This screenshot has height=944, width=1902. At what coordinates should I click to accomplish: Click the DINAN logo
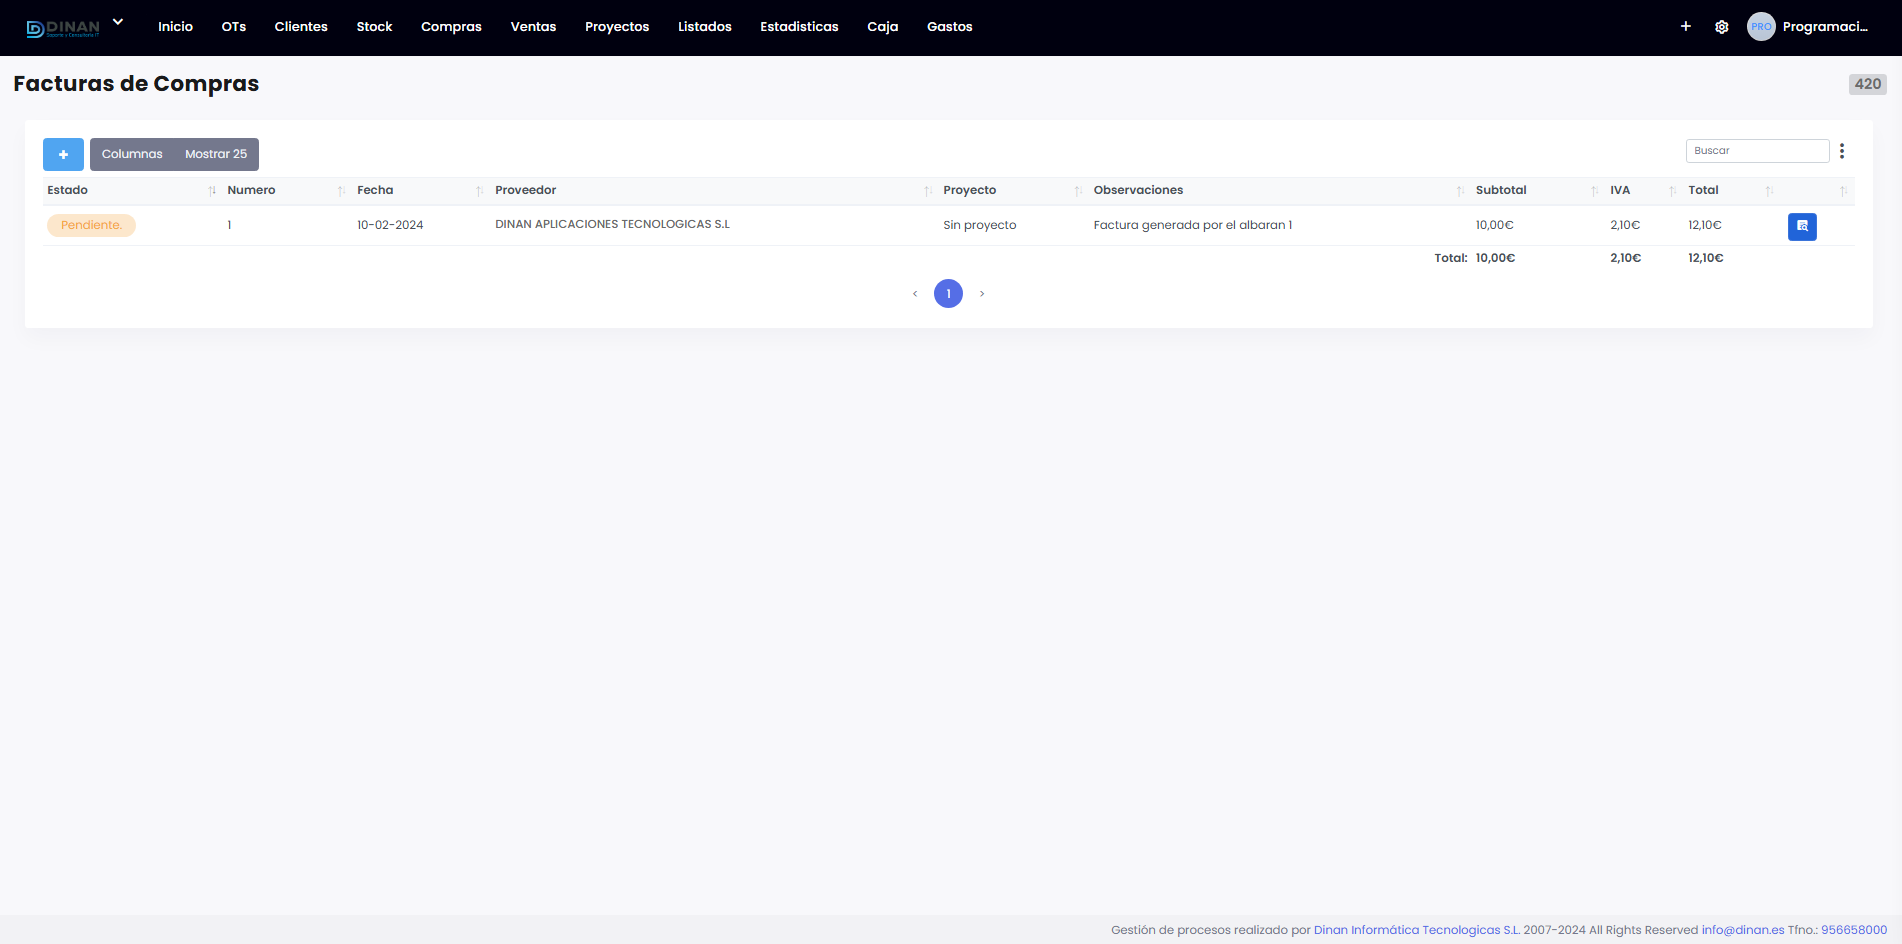[x=63, y=28]
